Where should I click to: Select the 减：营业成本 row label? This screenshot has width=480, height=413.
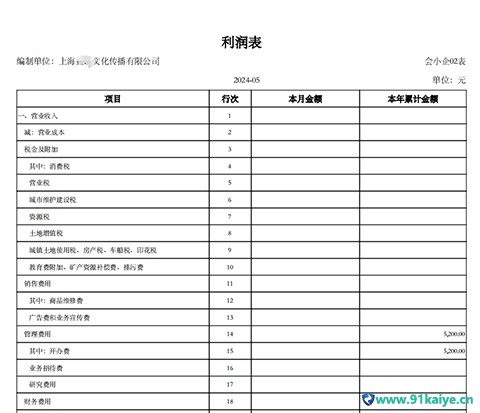coord(44,132)
